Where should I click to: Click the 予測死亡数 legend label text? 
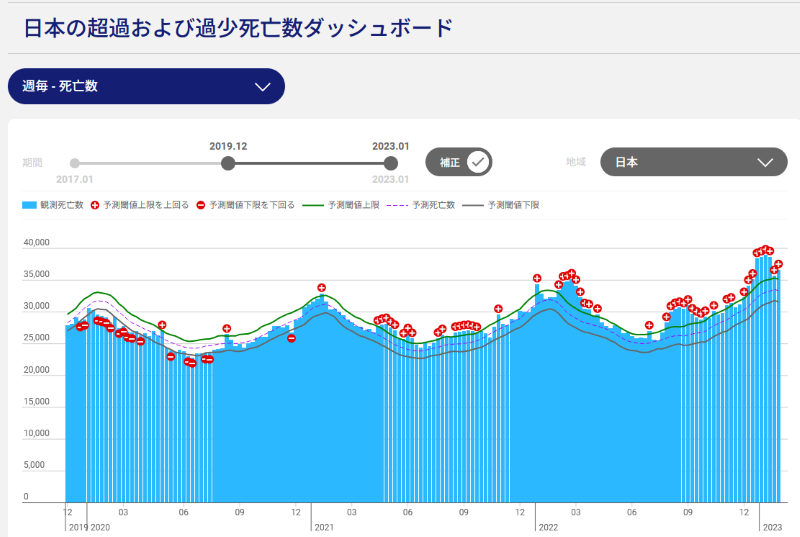pyautogui.click(x=434, y=205)
